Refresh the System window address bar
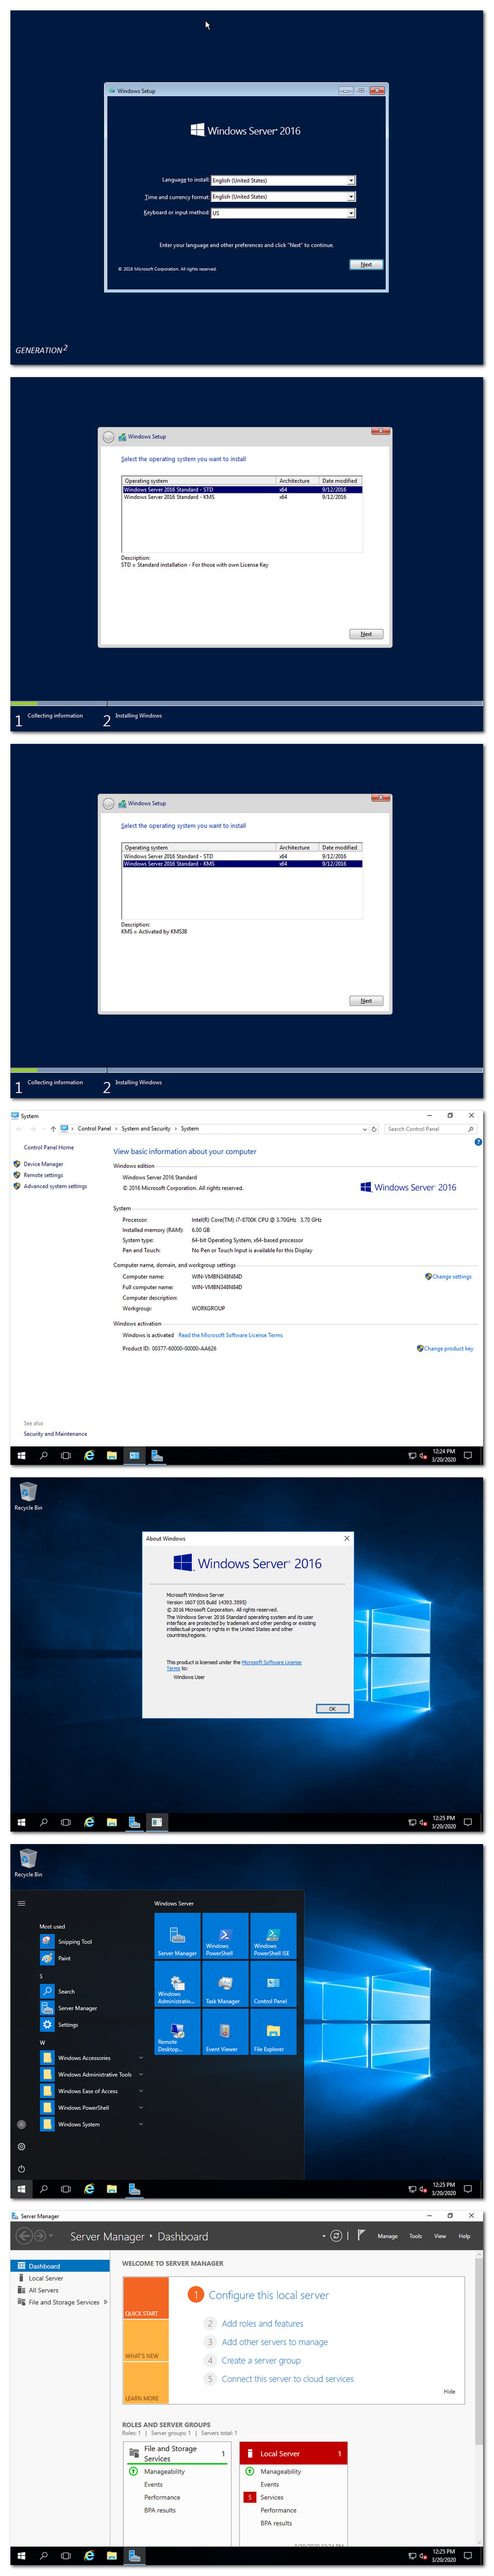This screenshot has height=2576, width=494. (374, 1128)
